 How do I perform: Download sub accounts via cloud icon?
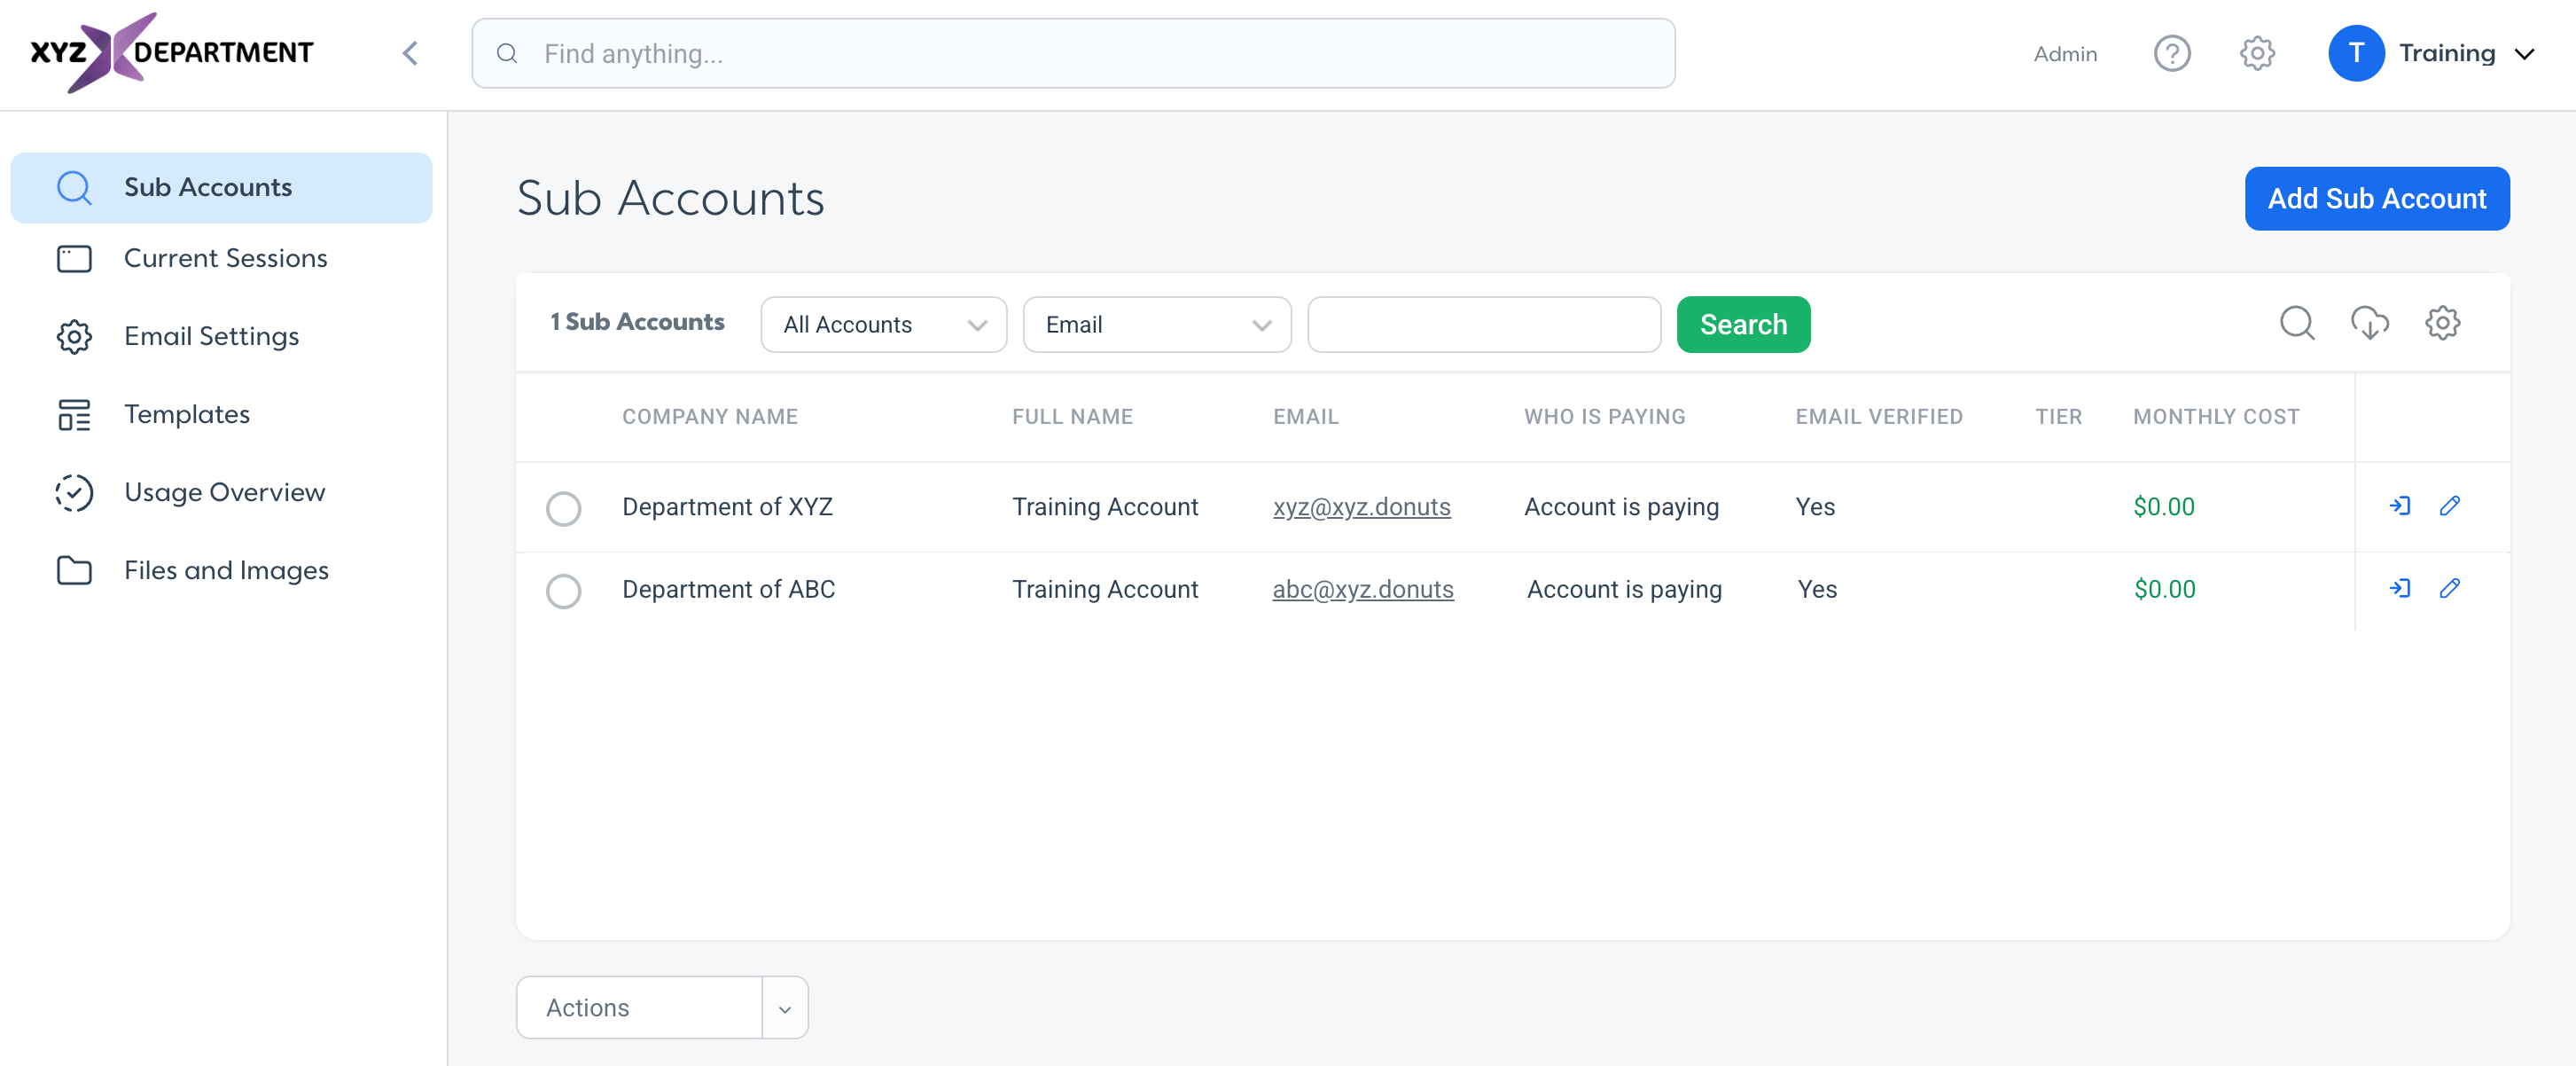2369,323
